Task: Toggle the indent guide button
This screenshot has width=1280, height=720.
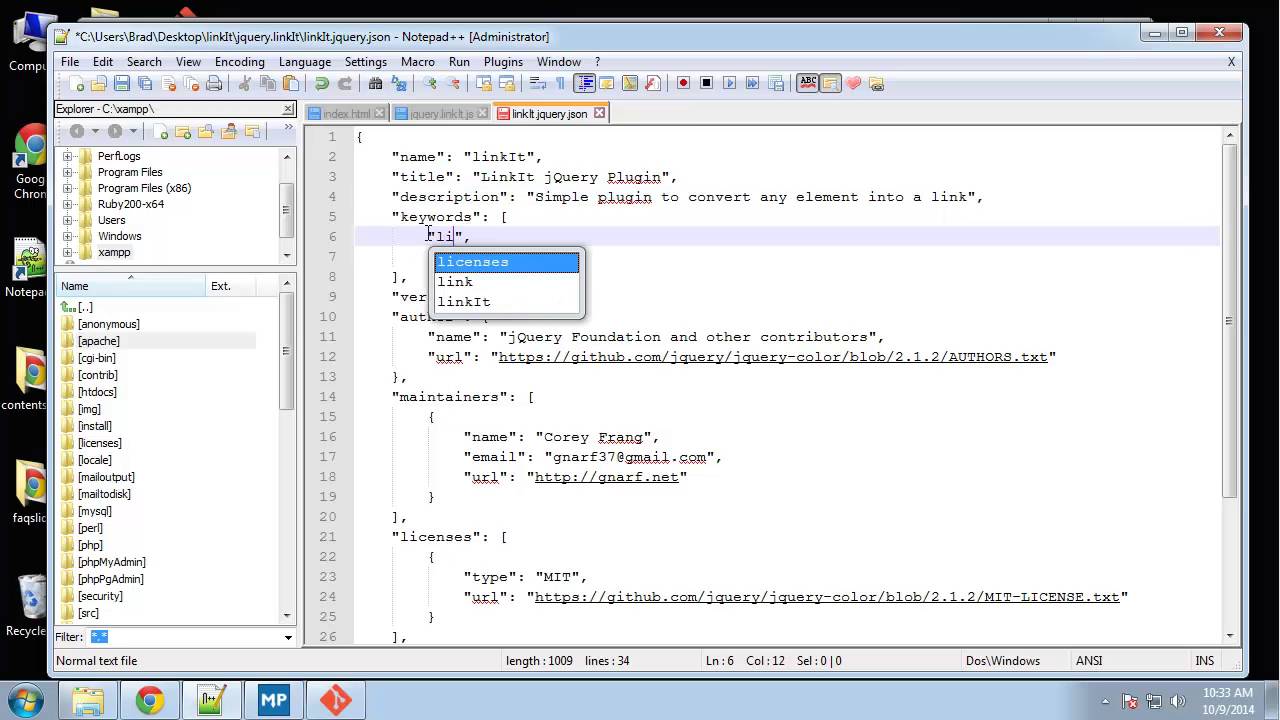Action: click(585, 83)
